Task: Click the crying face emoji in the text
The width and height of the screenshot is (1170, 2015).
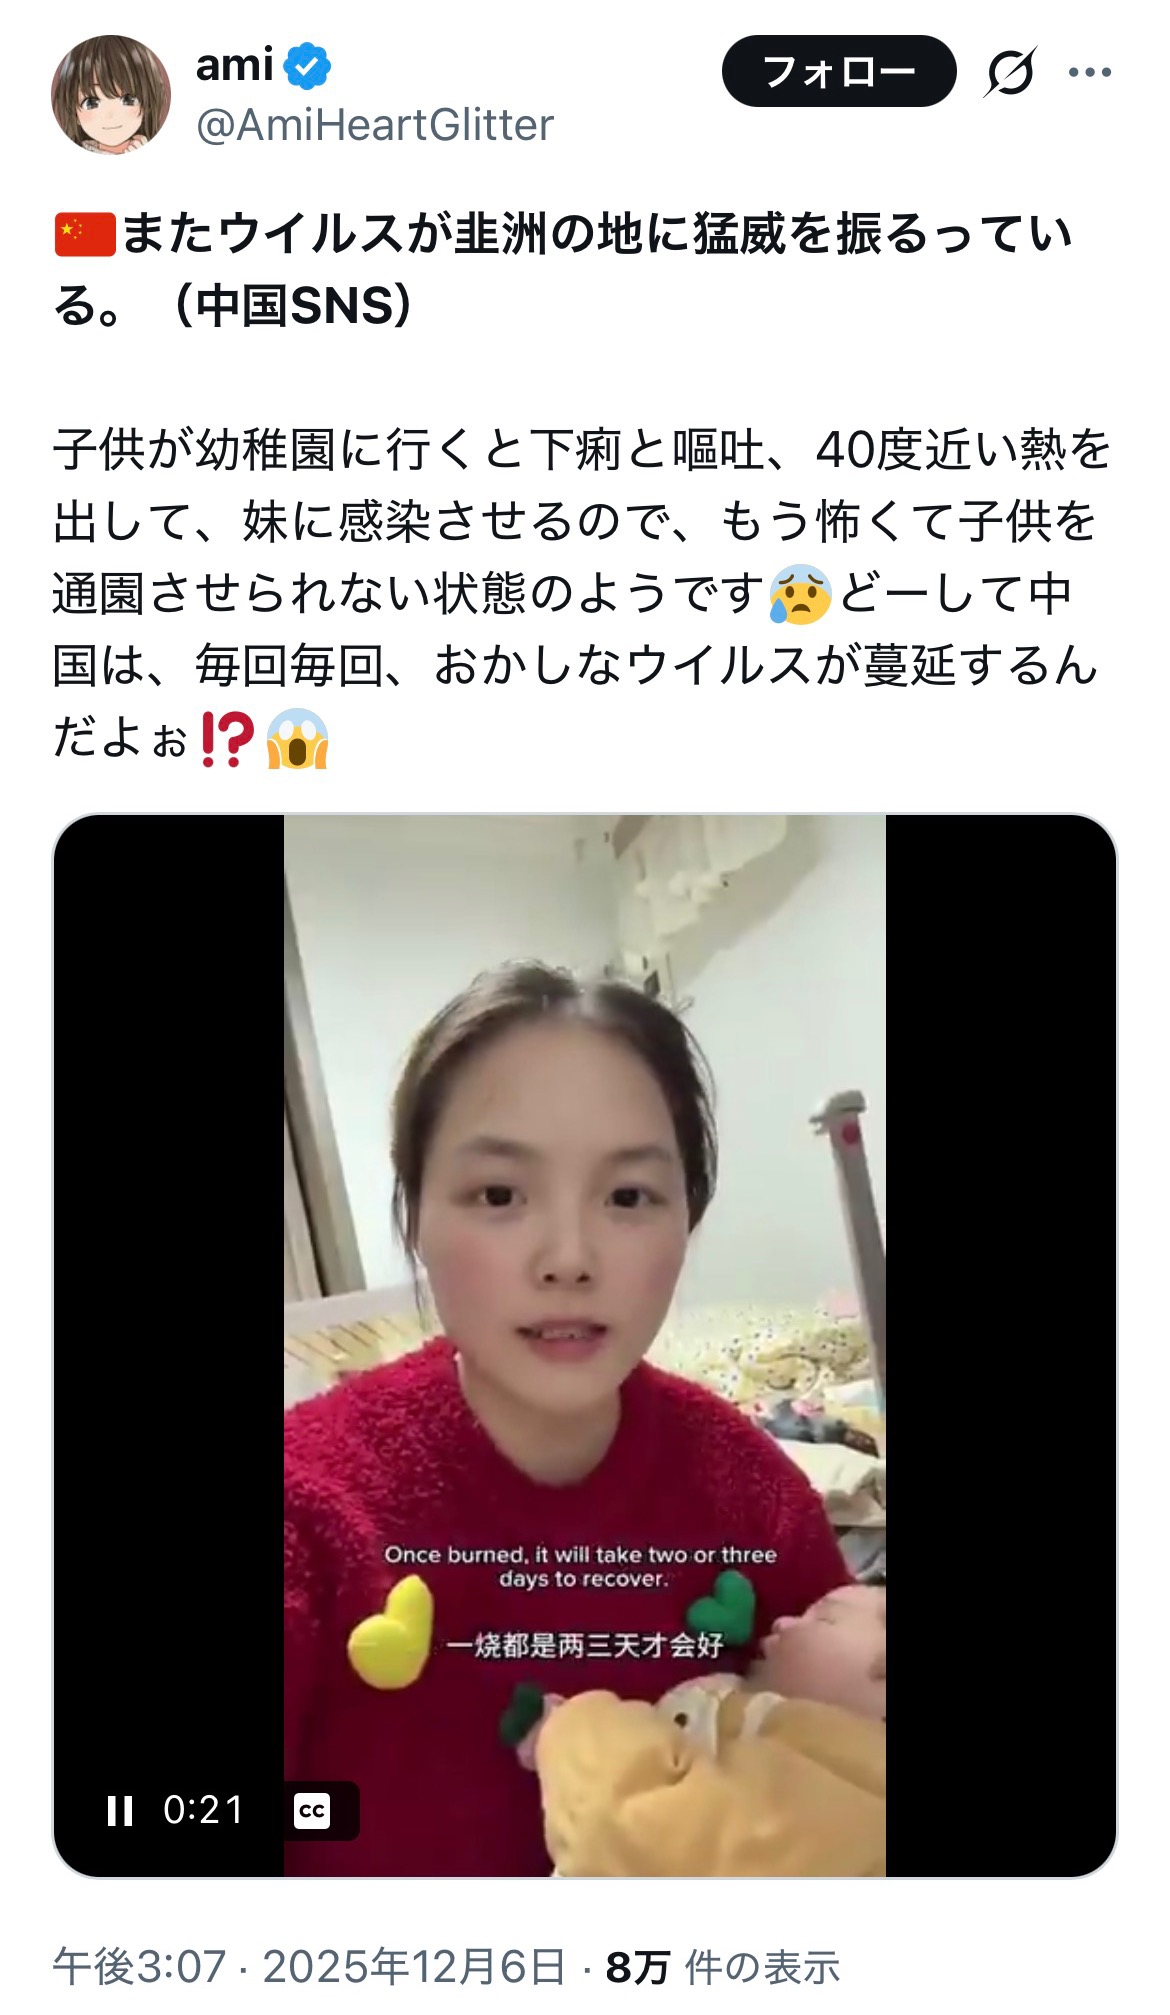Action: (800, 594)
